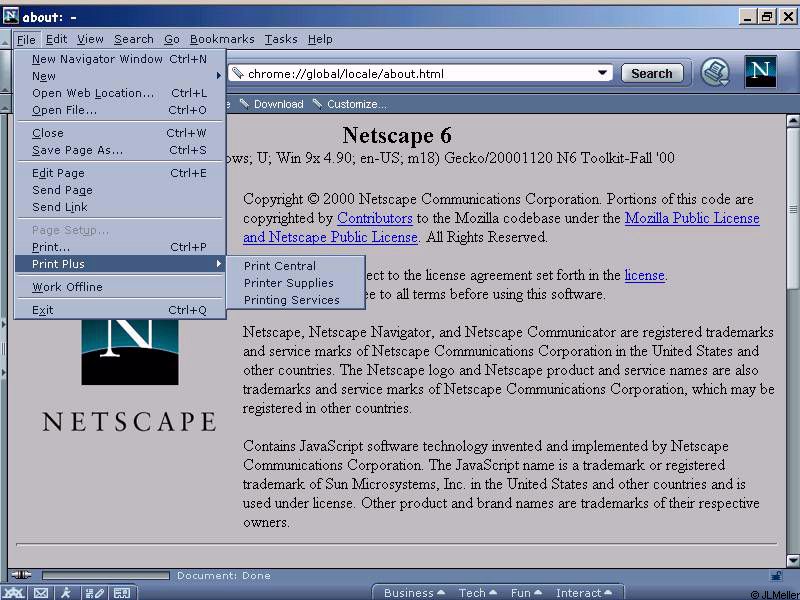This screenshot has height=600, width=800.
Task: Select Open File from File menu
Action: pyautogui.click(x=120, y=110)
